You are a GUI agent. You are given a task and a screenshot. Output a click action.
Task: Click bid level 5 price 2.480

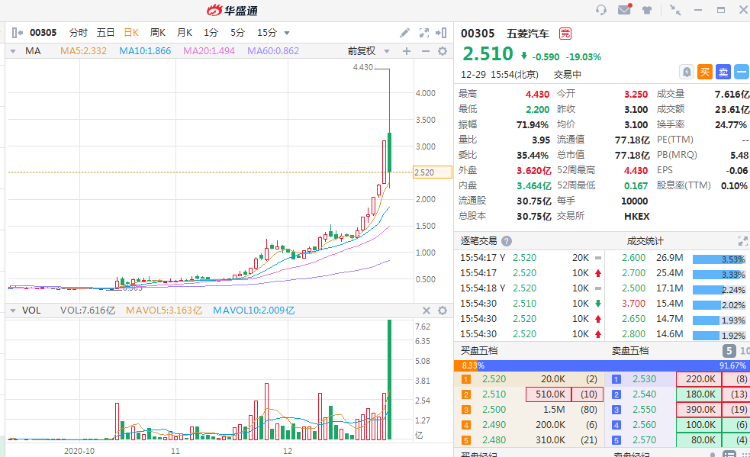pos(494,440)
